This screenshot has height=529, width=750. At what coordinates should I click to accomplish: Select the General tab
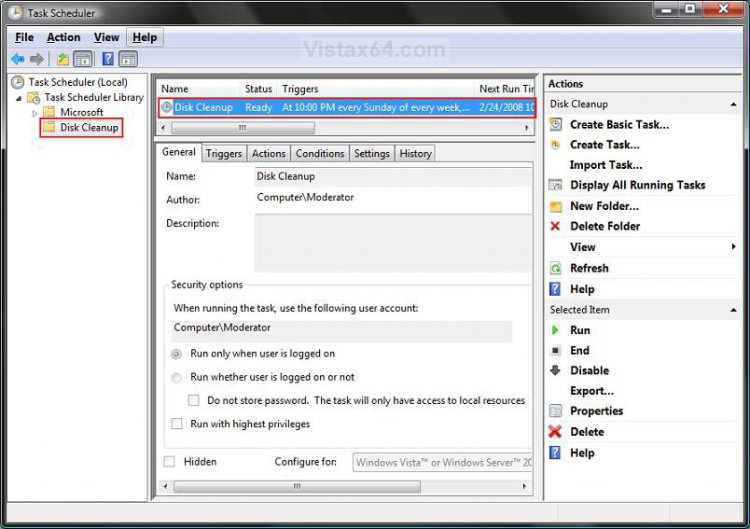178,152
